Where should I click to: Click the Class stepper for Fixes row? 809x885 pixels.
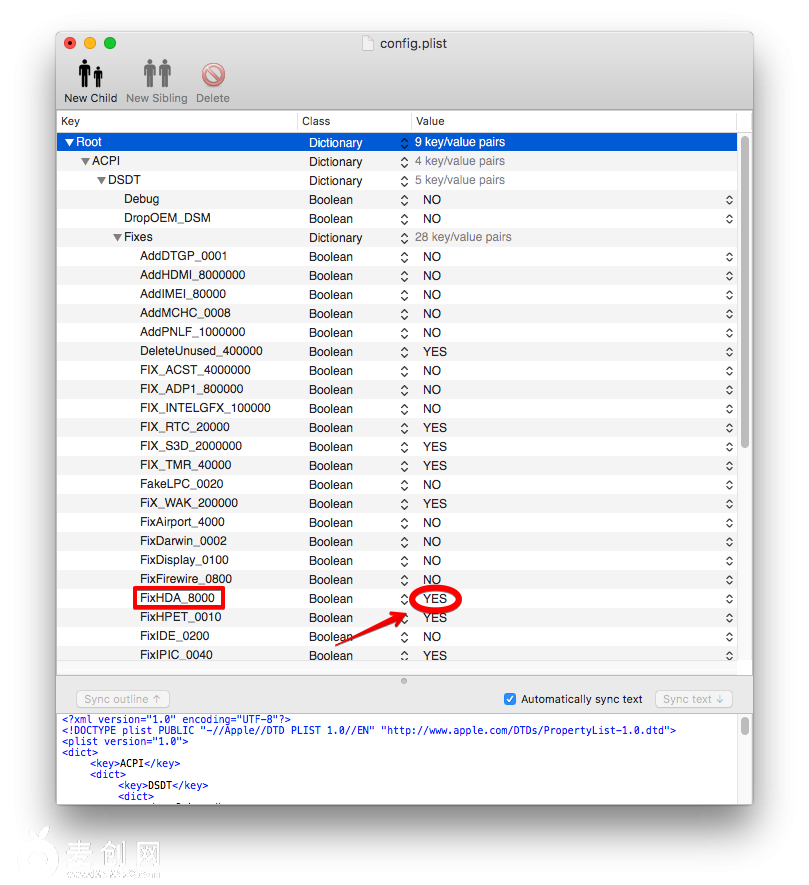coord(403,237)
